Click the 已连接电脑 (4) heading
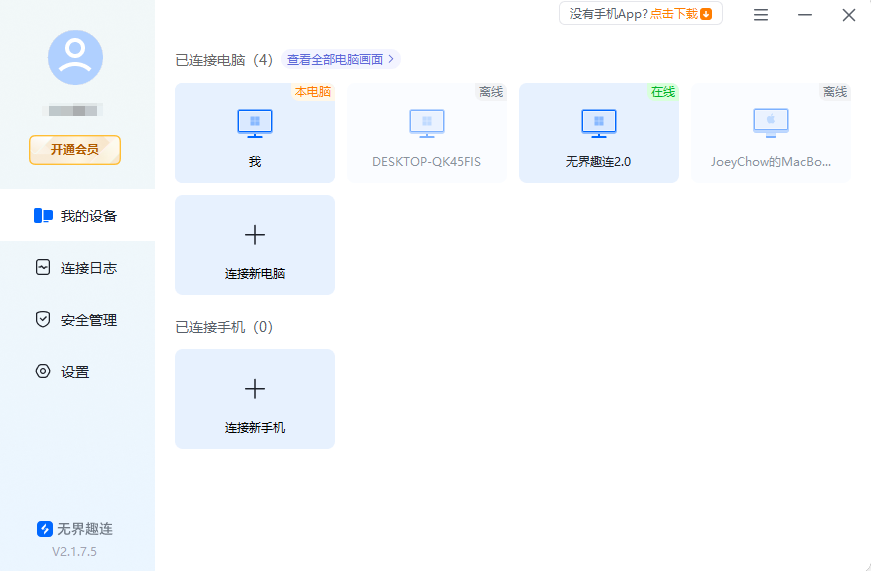871x571 pixels. 224,60
